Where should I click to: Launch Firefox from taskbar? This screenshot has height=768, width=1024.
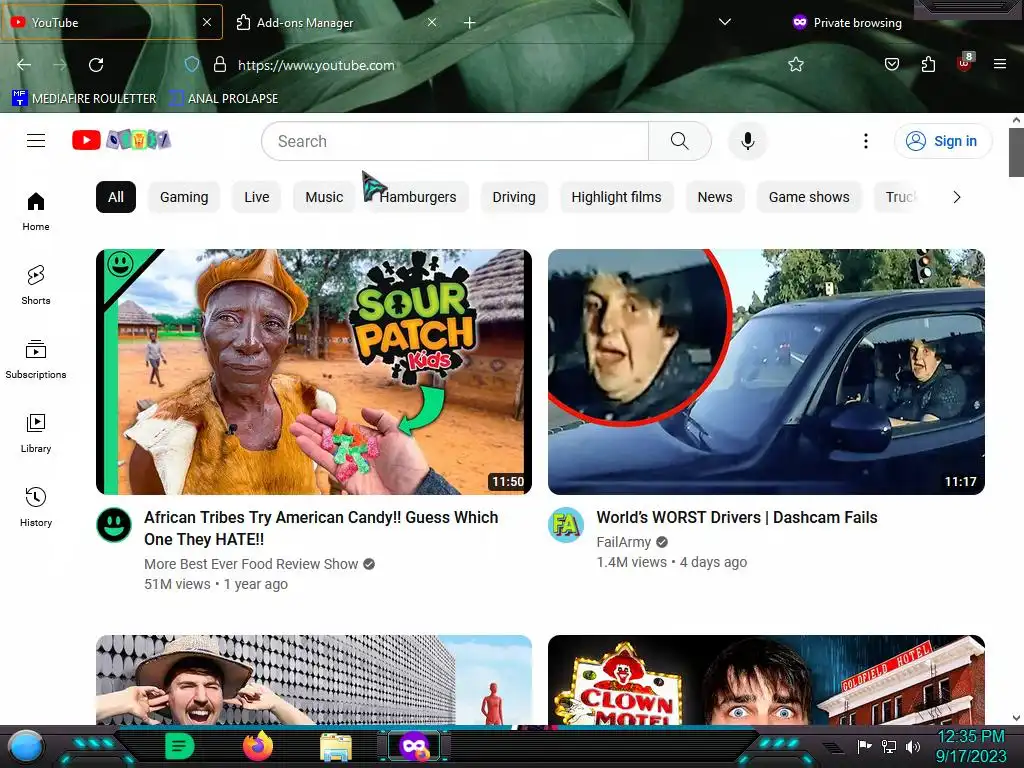tap(258, 746)
